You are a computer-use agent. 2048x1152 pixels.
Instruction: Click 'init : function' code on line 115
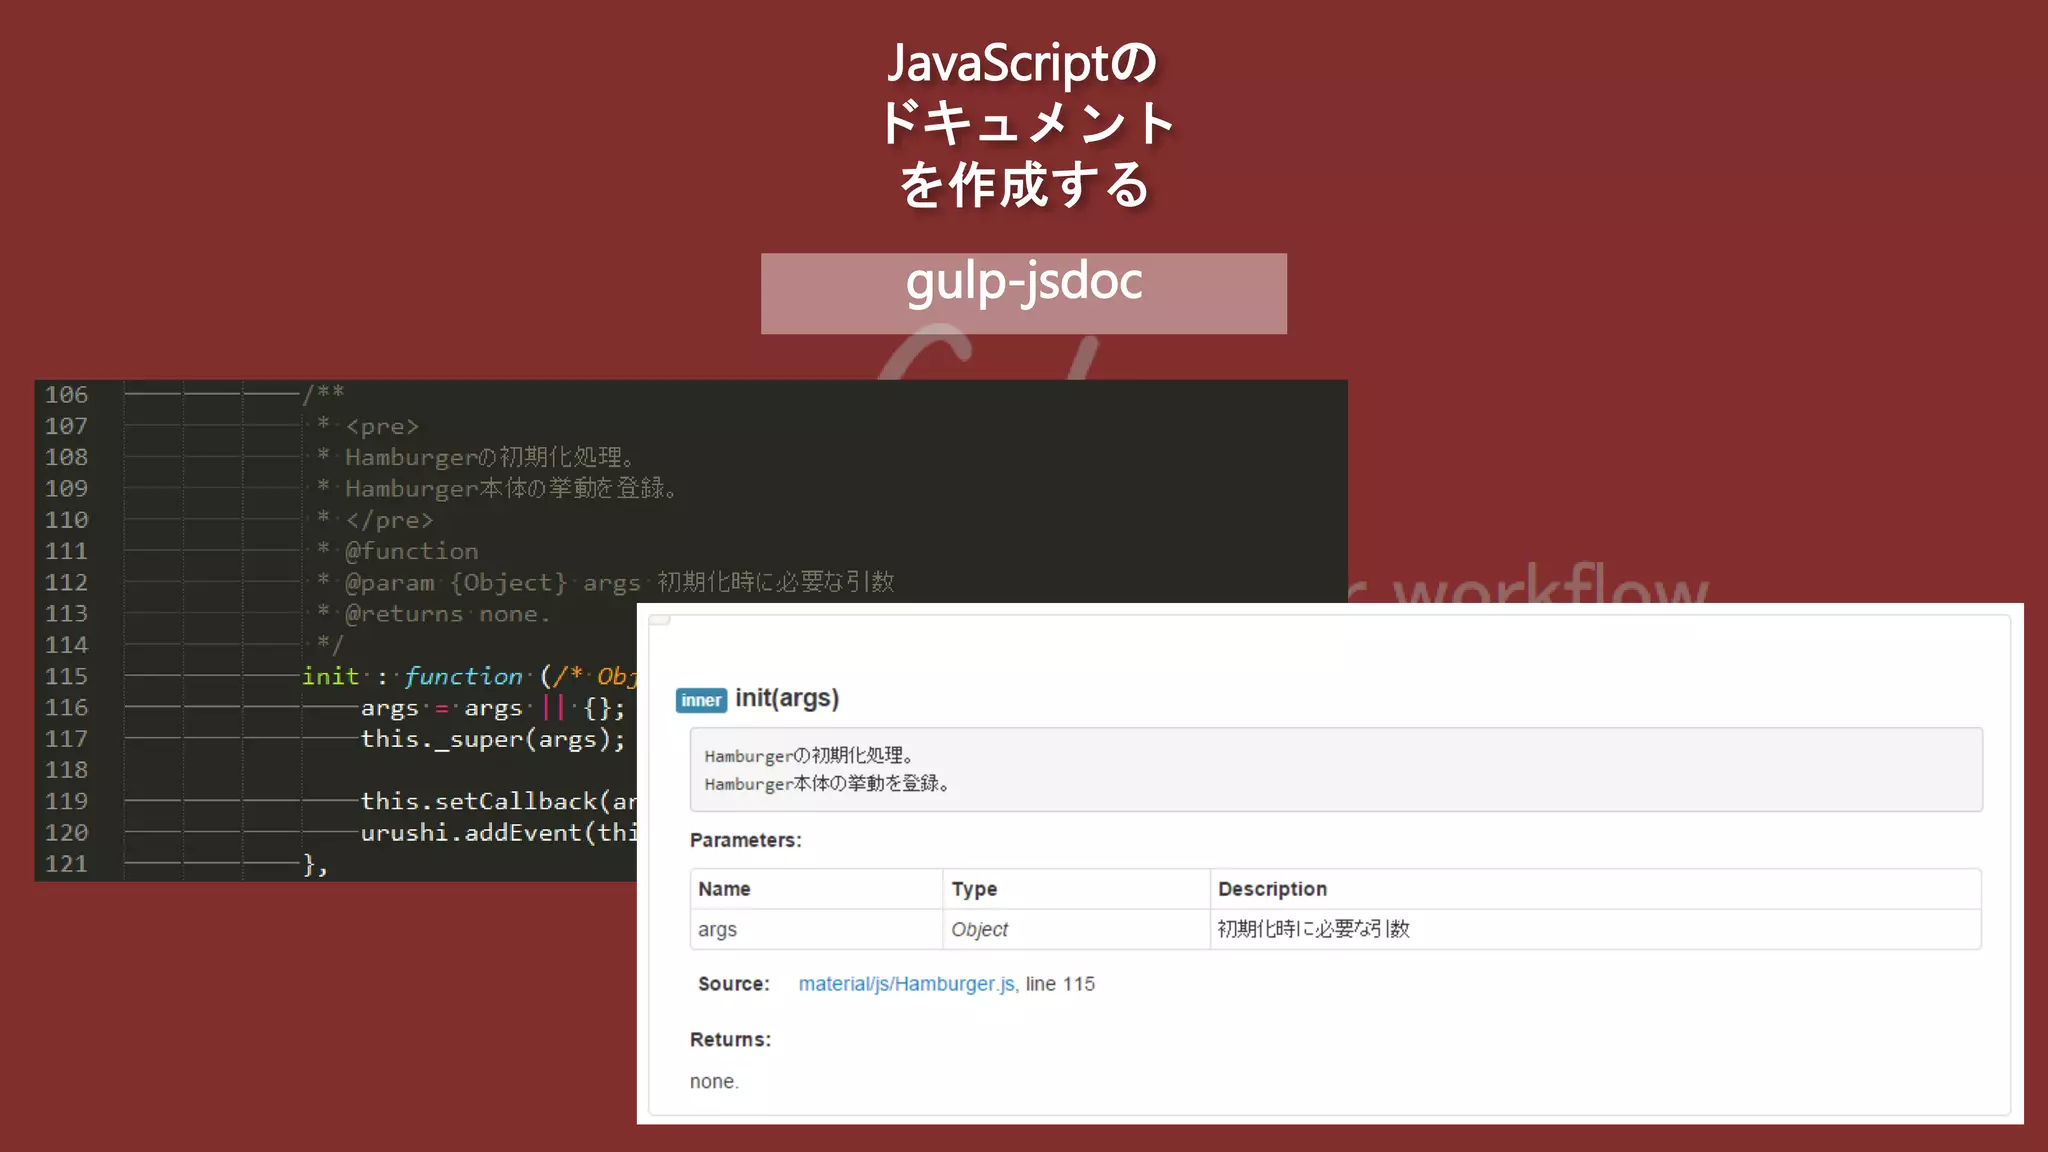click(x=412, y=676)
